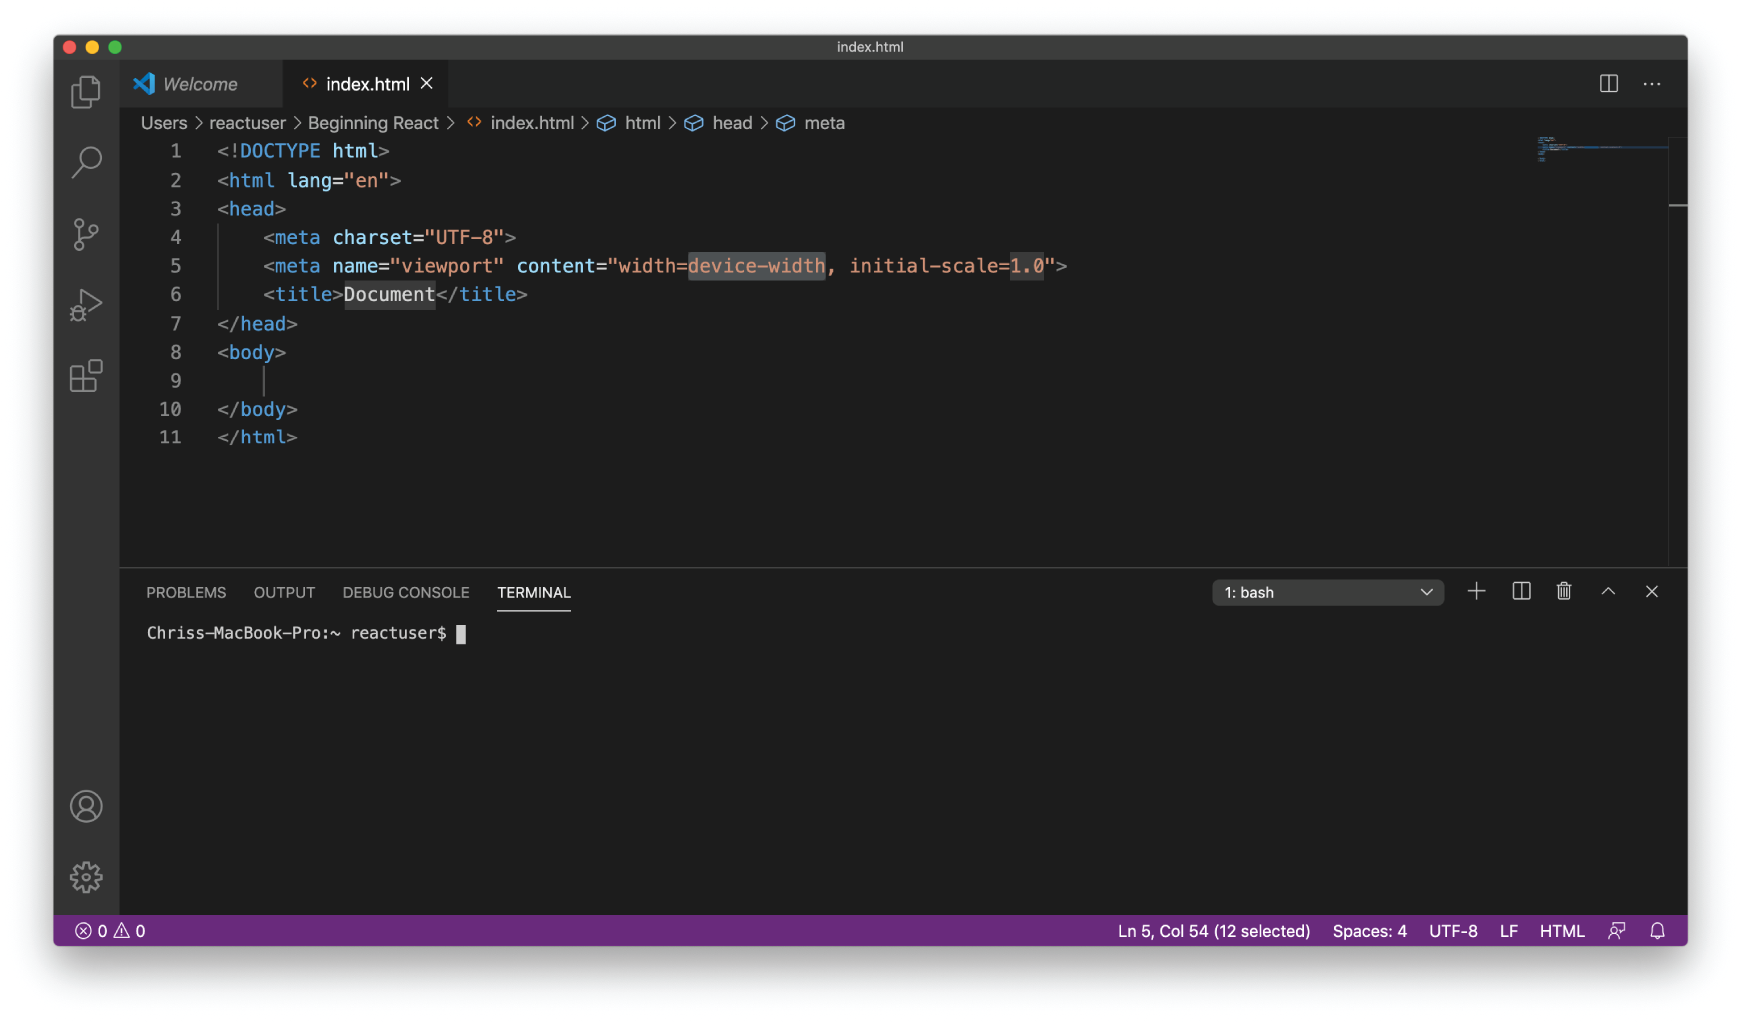This screenshot has height=1022, width=1742.
Task: Open notifications via the bell icon
Action: pos(1657,930)
